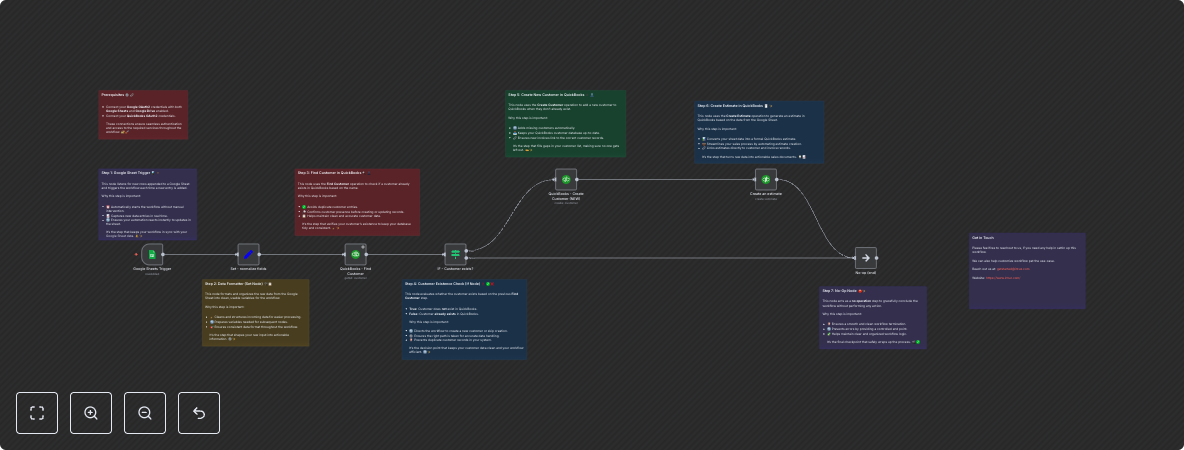Click the Google Sheets Trigger label
Image resolution: width=1184 pixels, height=450 pixels.
pos(152,269)
